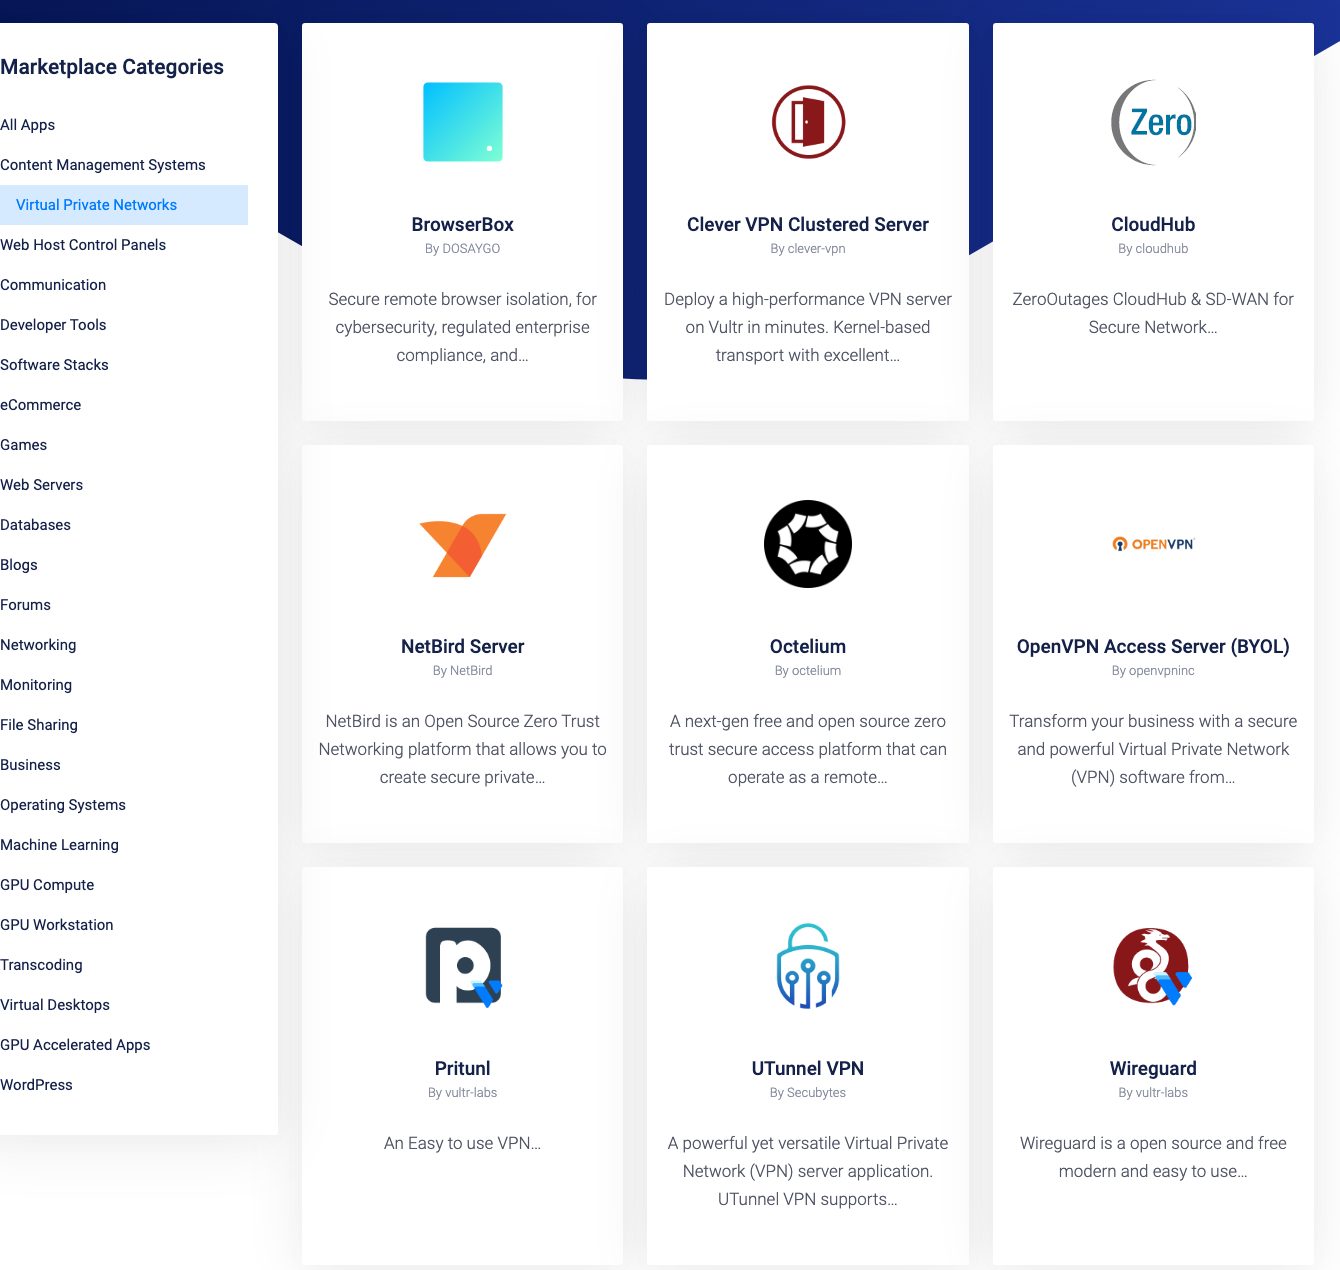Click the BrowserBox description text
This screenshot has height=1270, width=1340.
tap(463, 327)
